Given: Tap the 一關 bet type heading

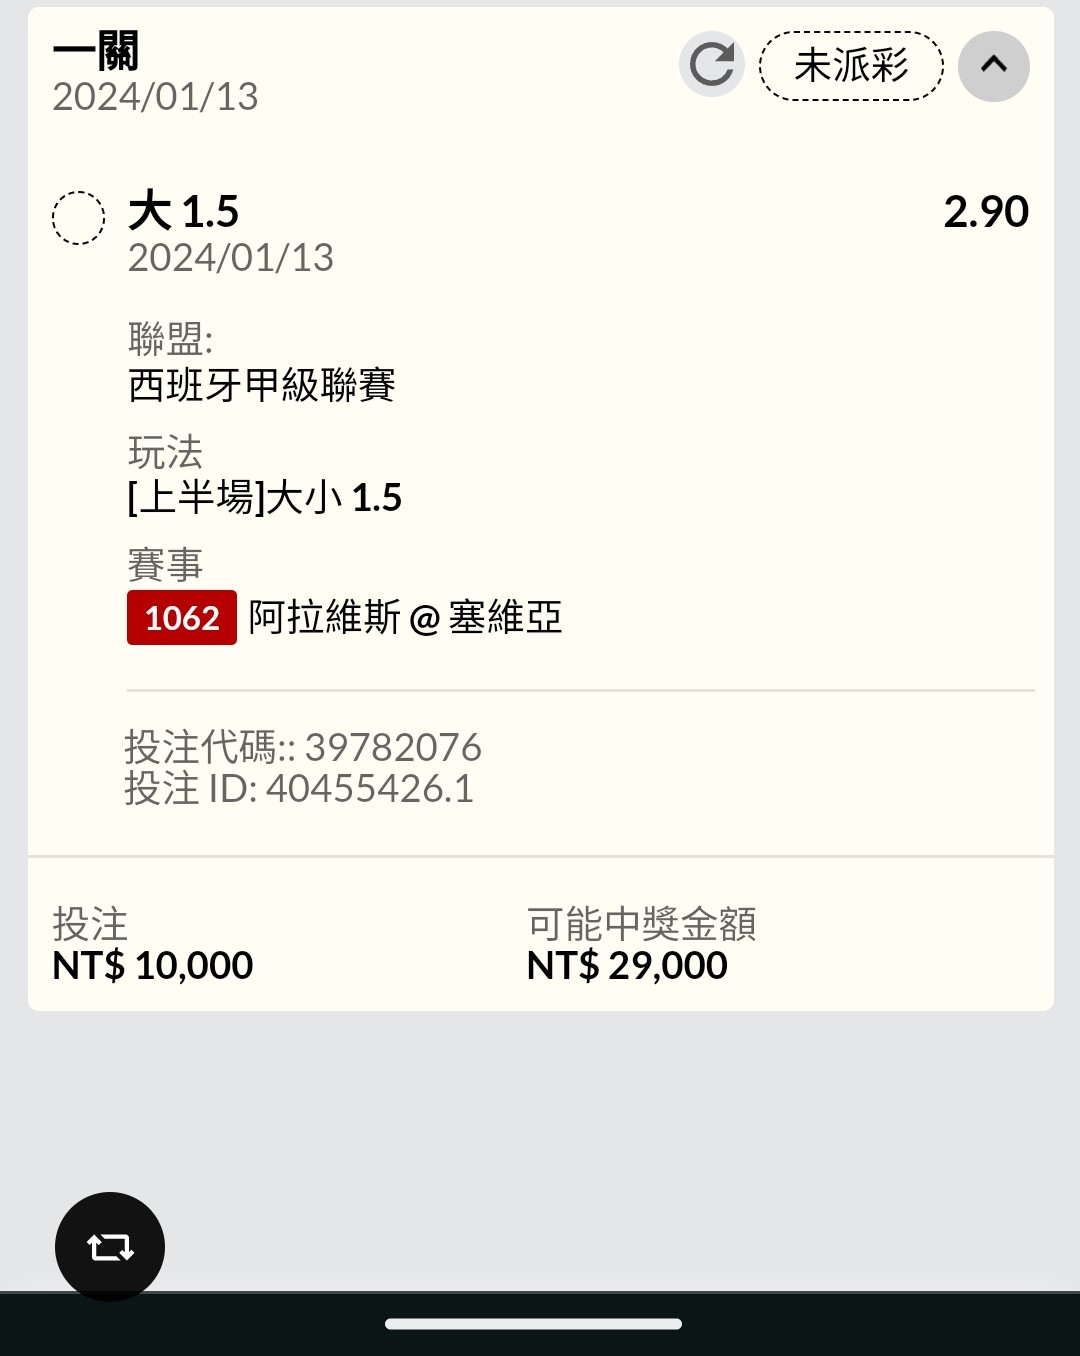Looking at the screenshot, I should [96, 51].
